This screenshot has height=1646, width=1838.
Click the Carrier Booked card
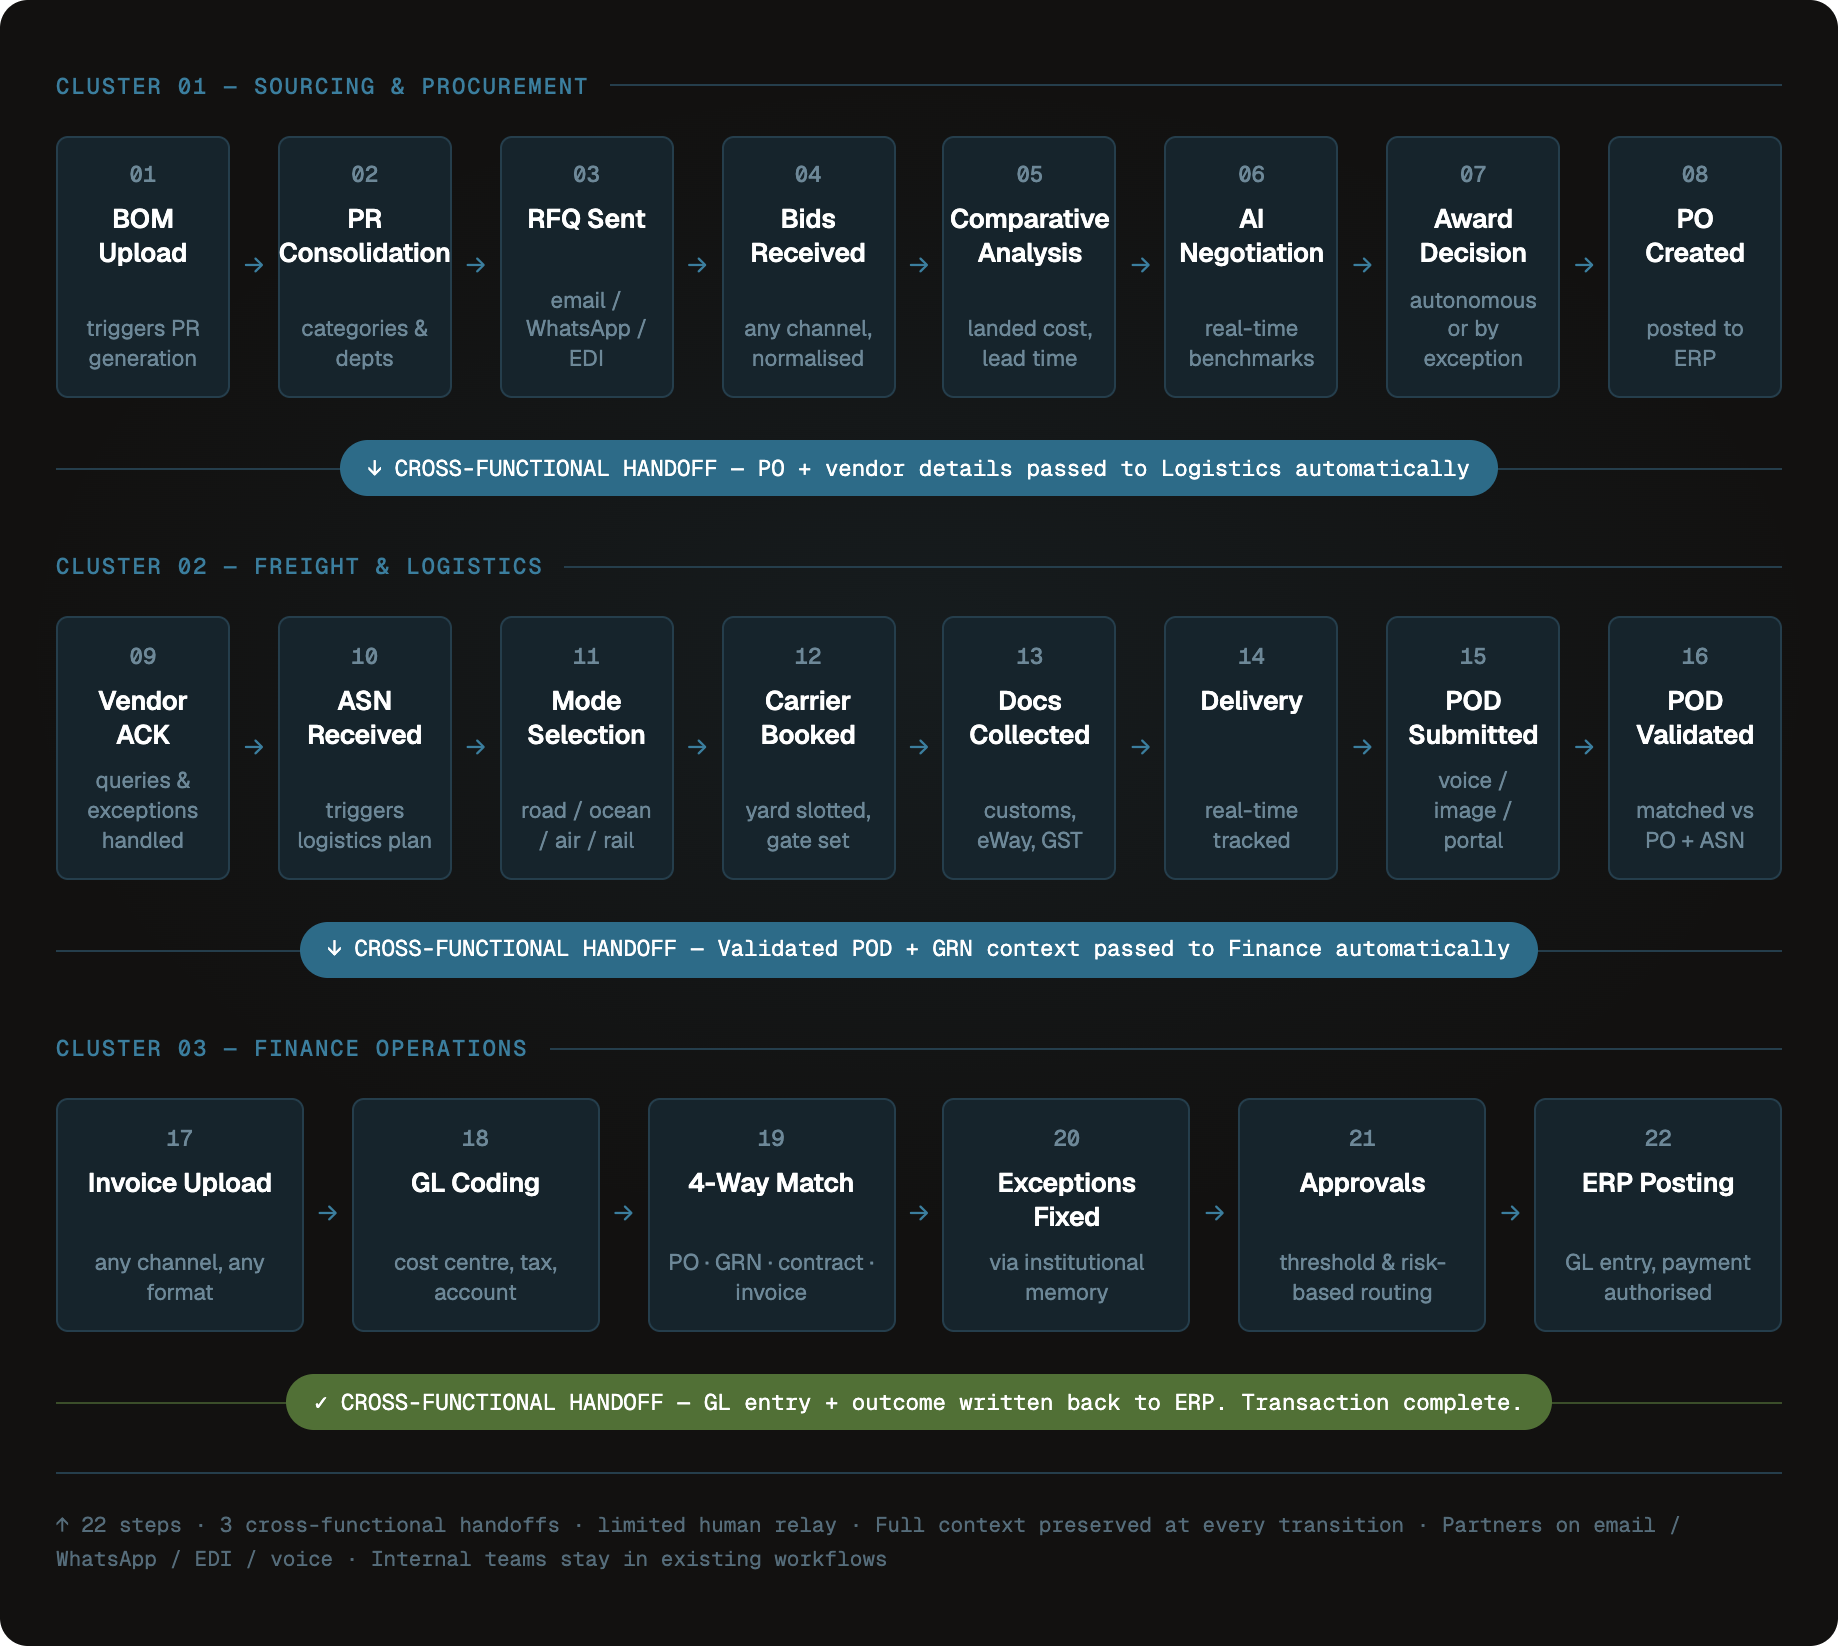point(808,748)
